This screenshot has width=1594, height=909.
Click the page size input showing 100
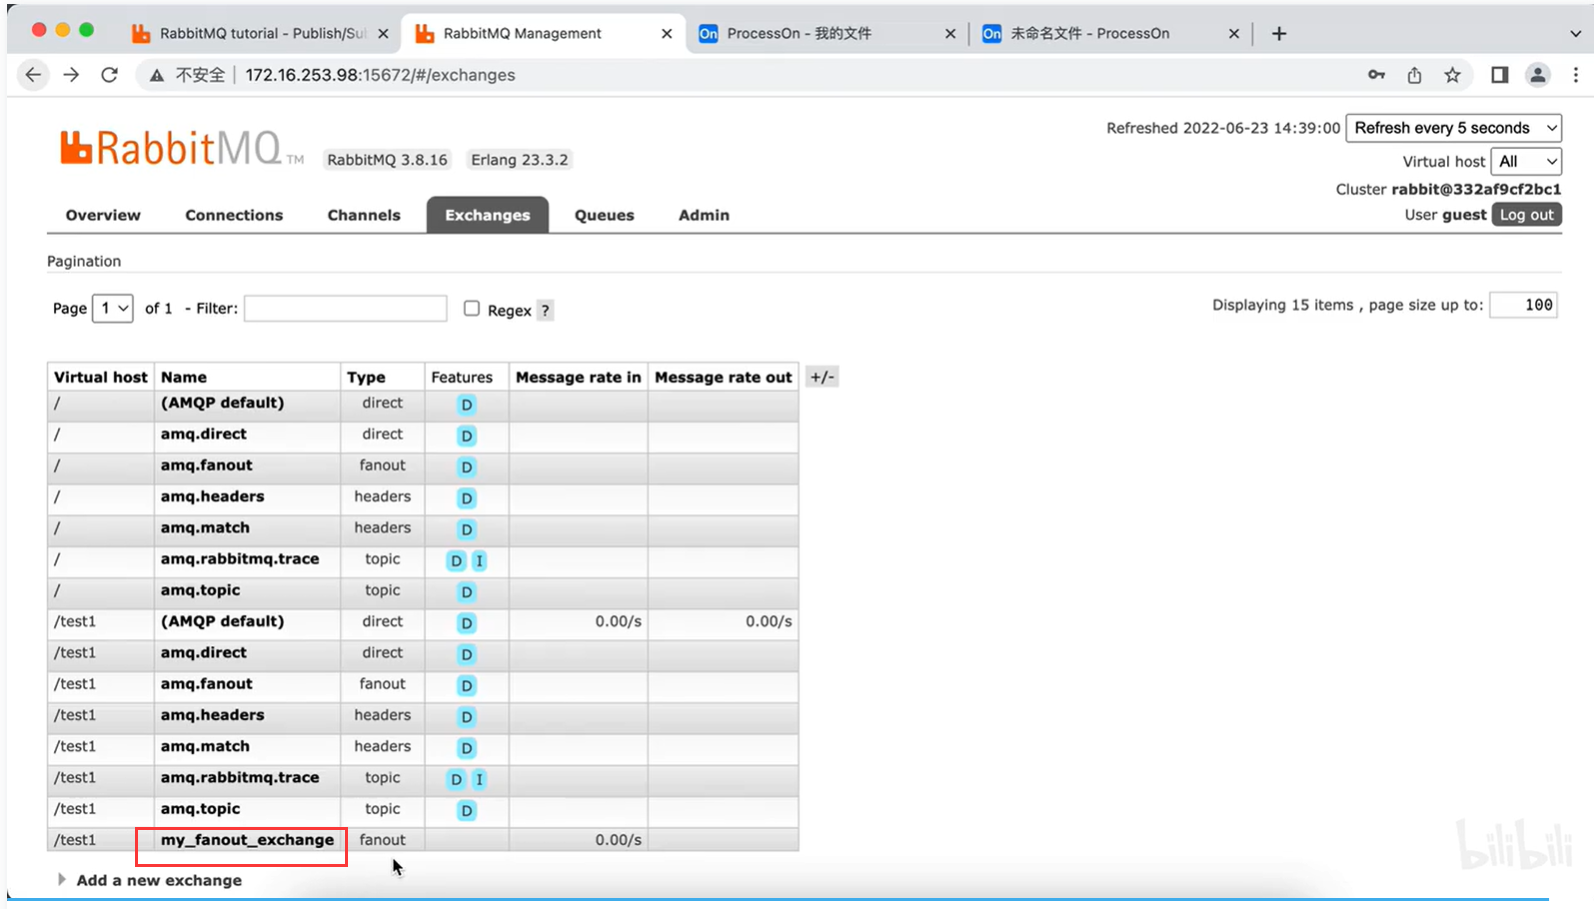1523,305
